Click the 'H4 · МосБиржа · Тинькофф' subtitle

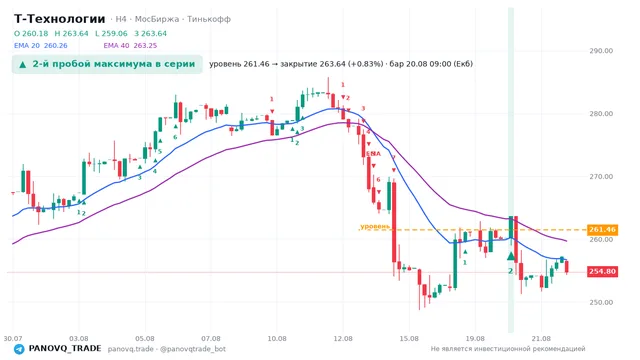coord(173,19)
